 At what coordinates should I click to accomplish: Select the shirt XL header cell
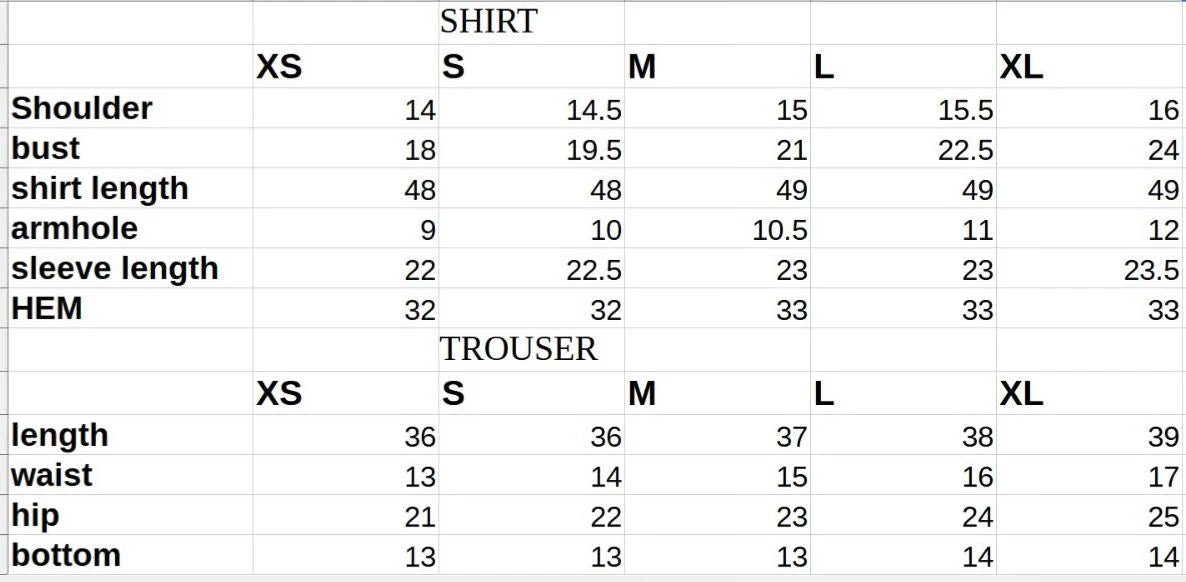tap(1090, 67)
